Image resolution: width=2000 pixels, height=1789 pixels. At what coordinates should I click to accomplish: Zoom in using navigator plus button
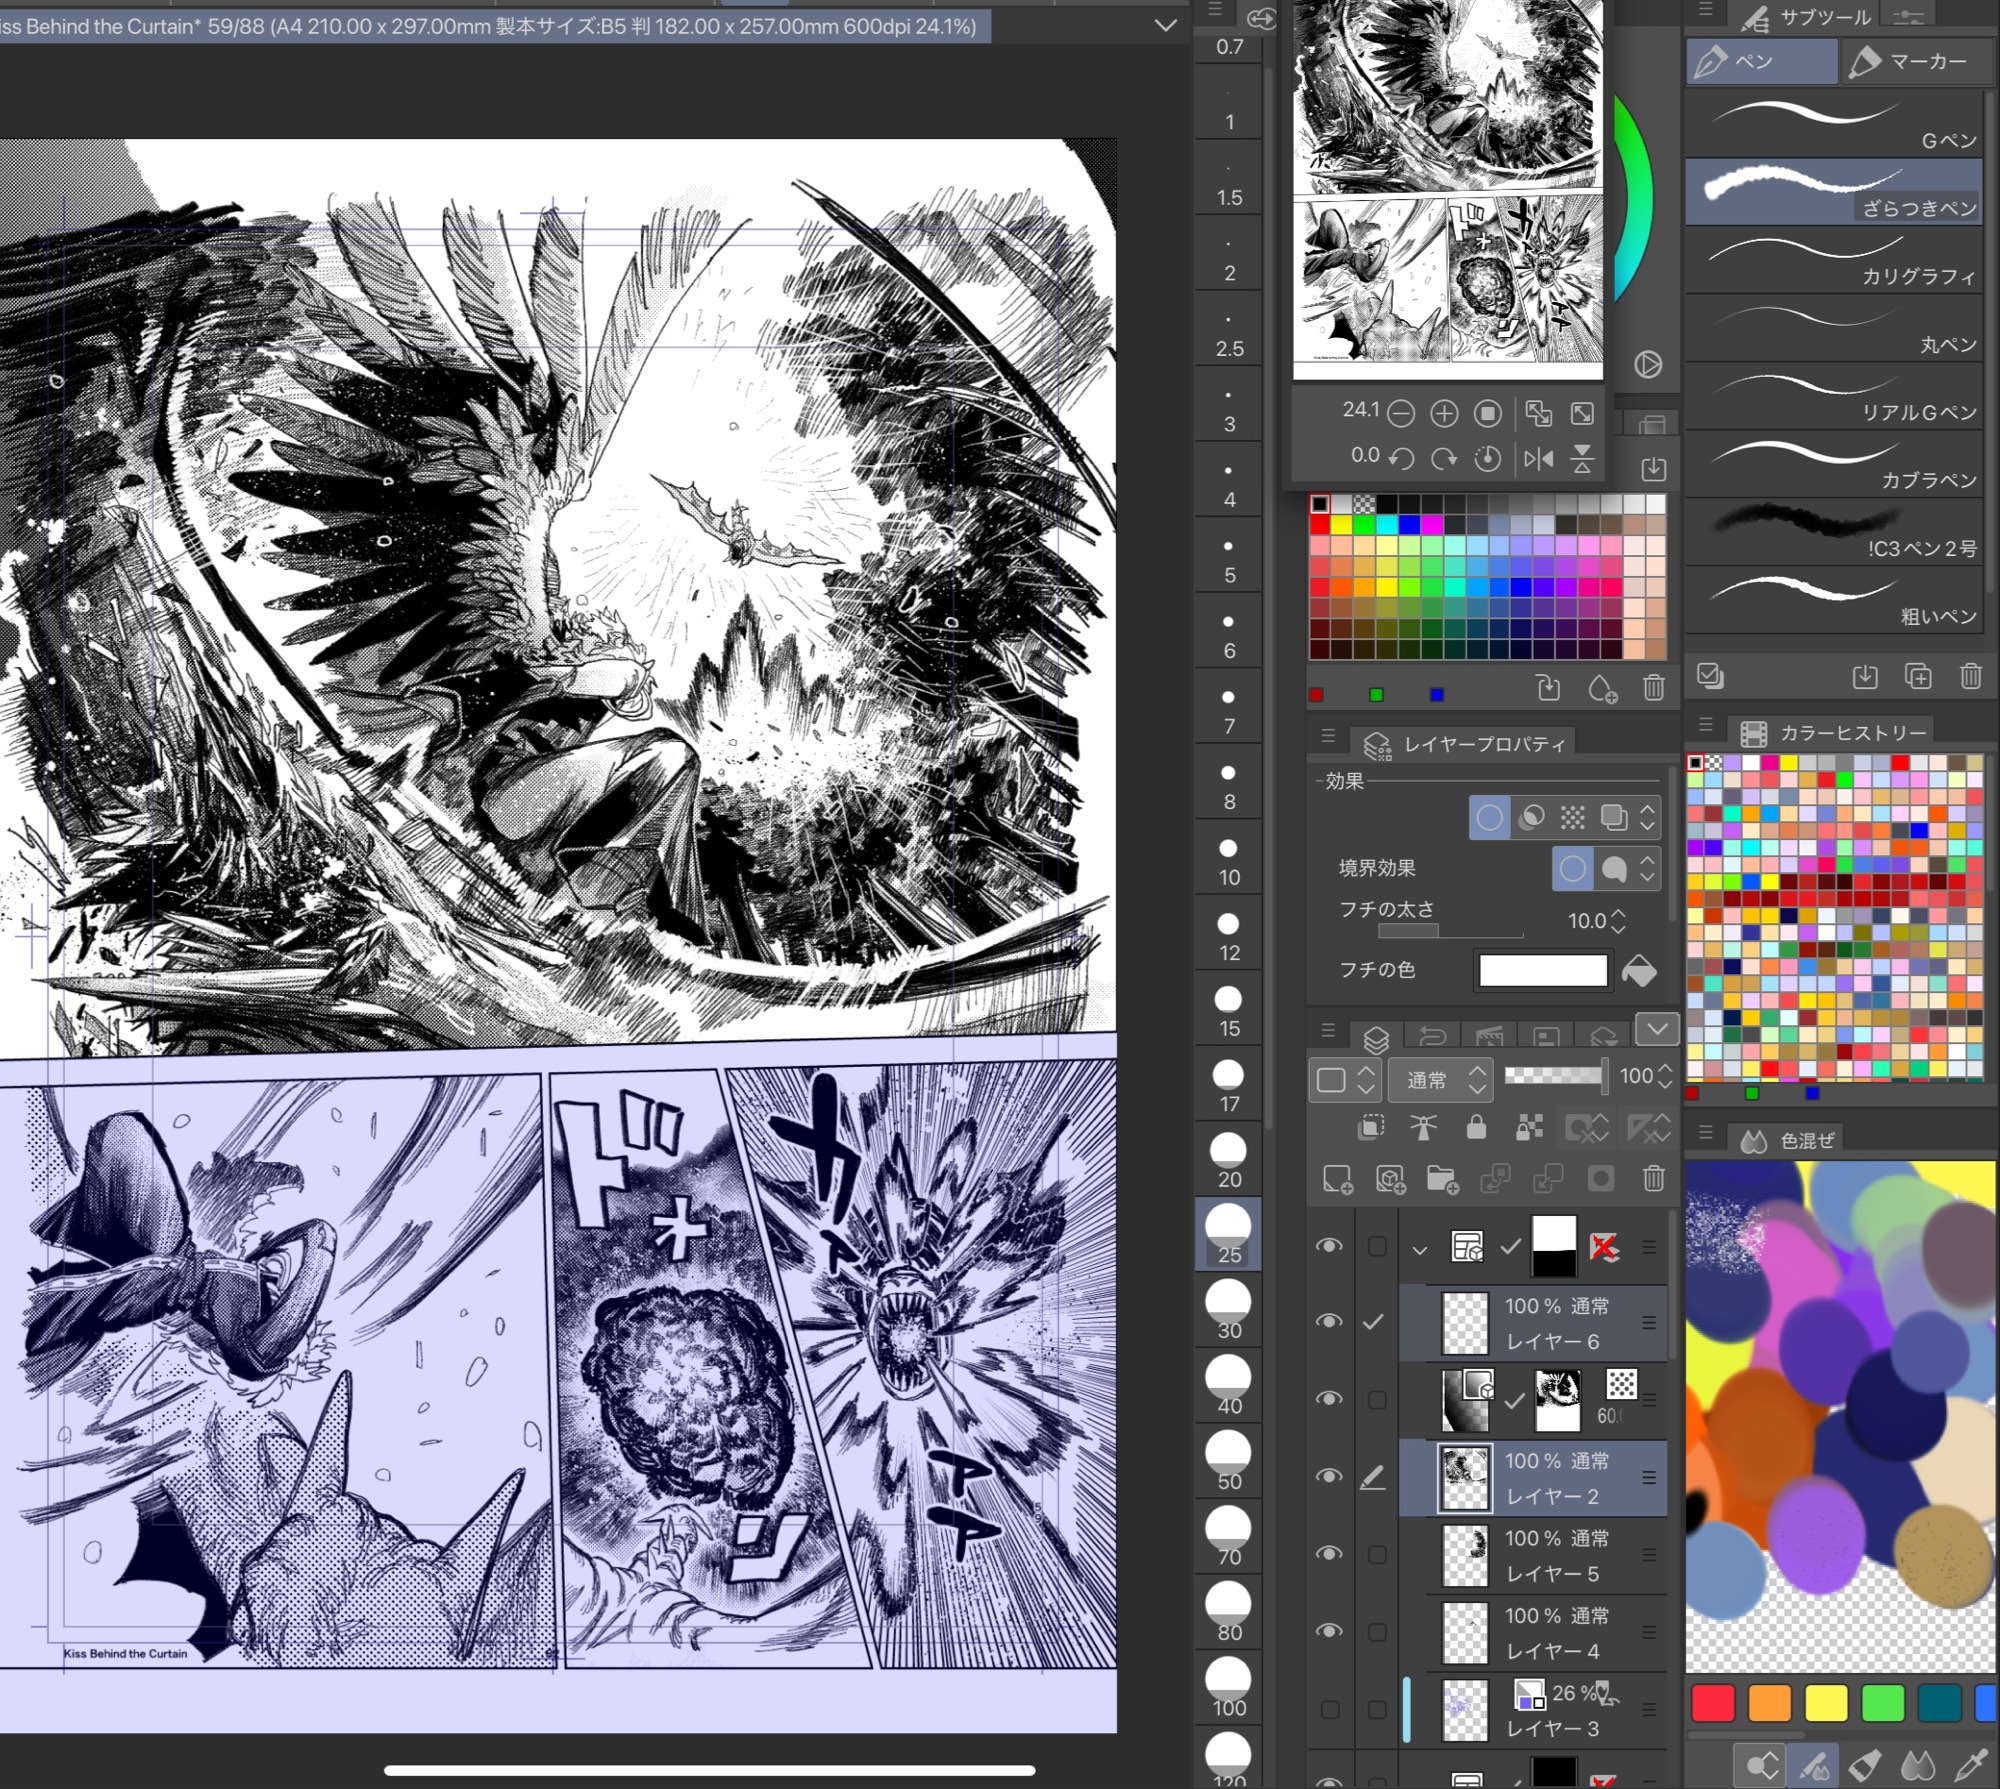[x=1444, y=413]
